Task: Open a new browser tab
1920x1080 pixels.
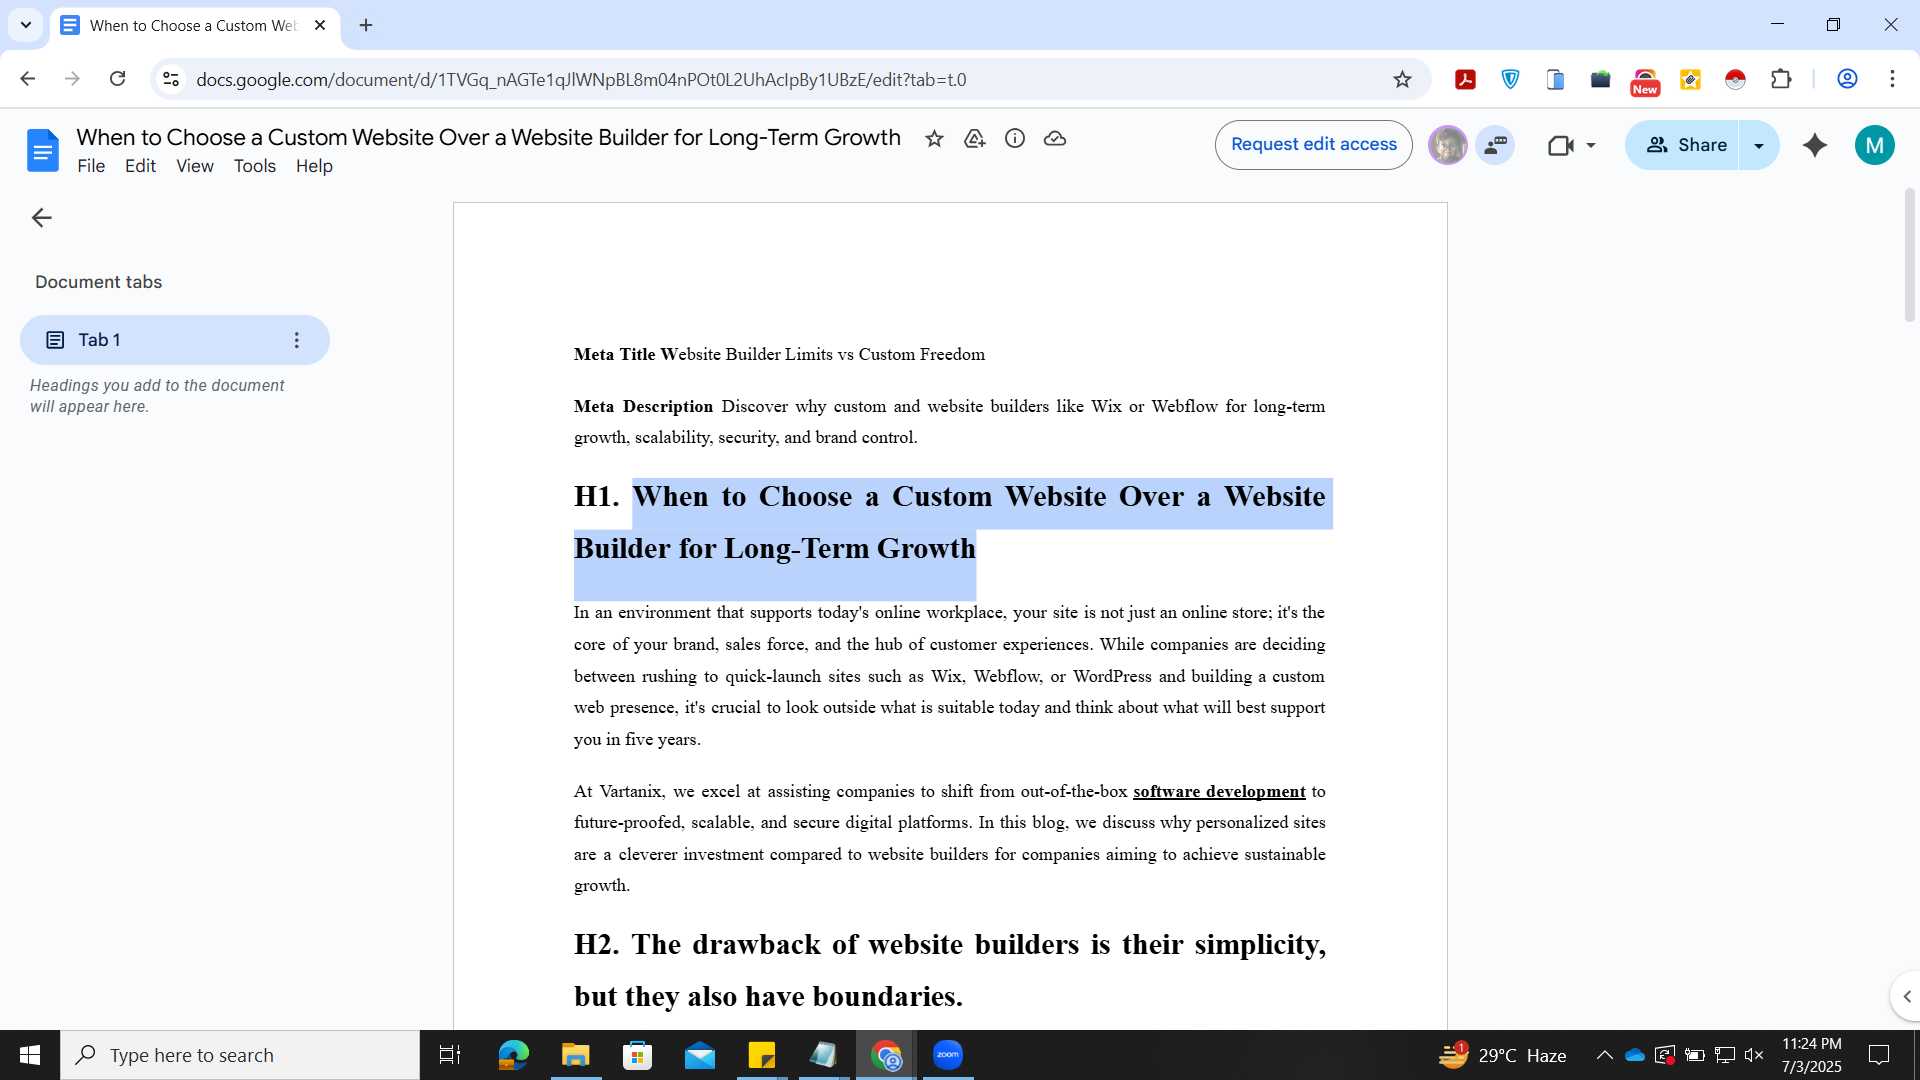Action: pyautogui.click(x=366, y=25)
